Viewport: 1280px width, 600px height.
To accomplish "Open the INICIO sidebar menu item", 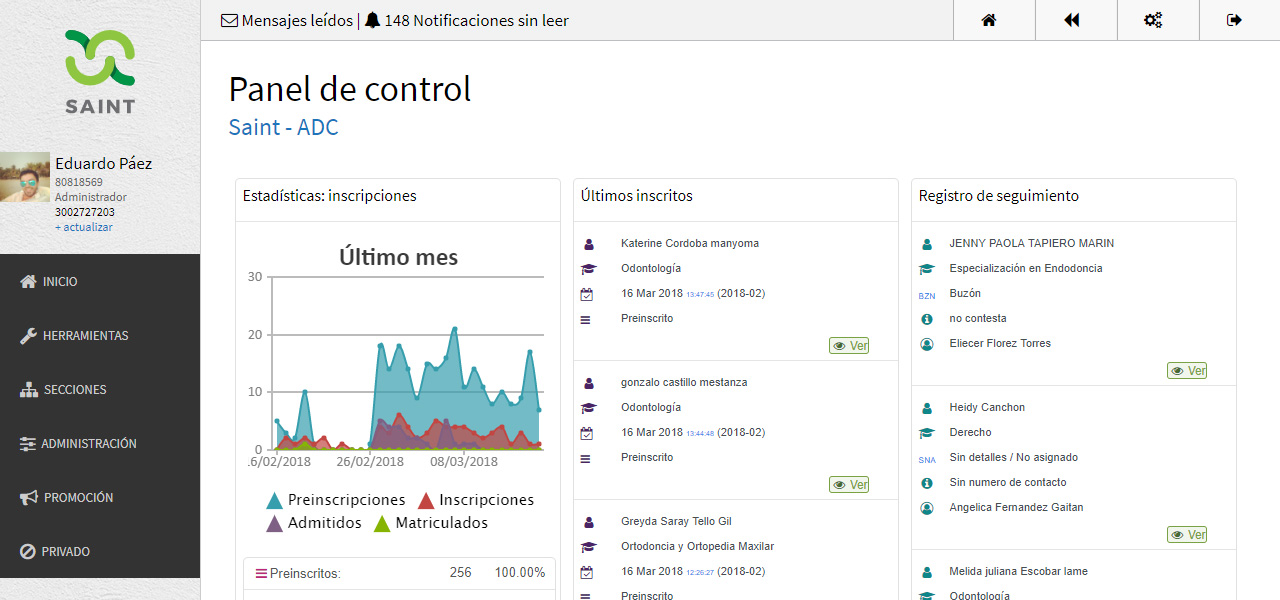I will pos(100,282).
